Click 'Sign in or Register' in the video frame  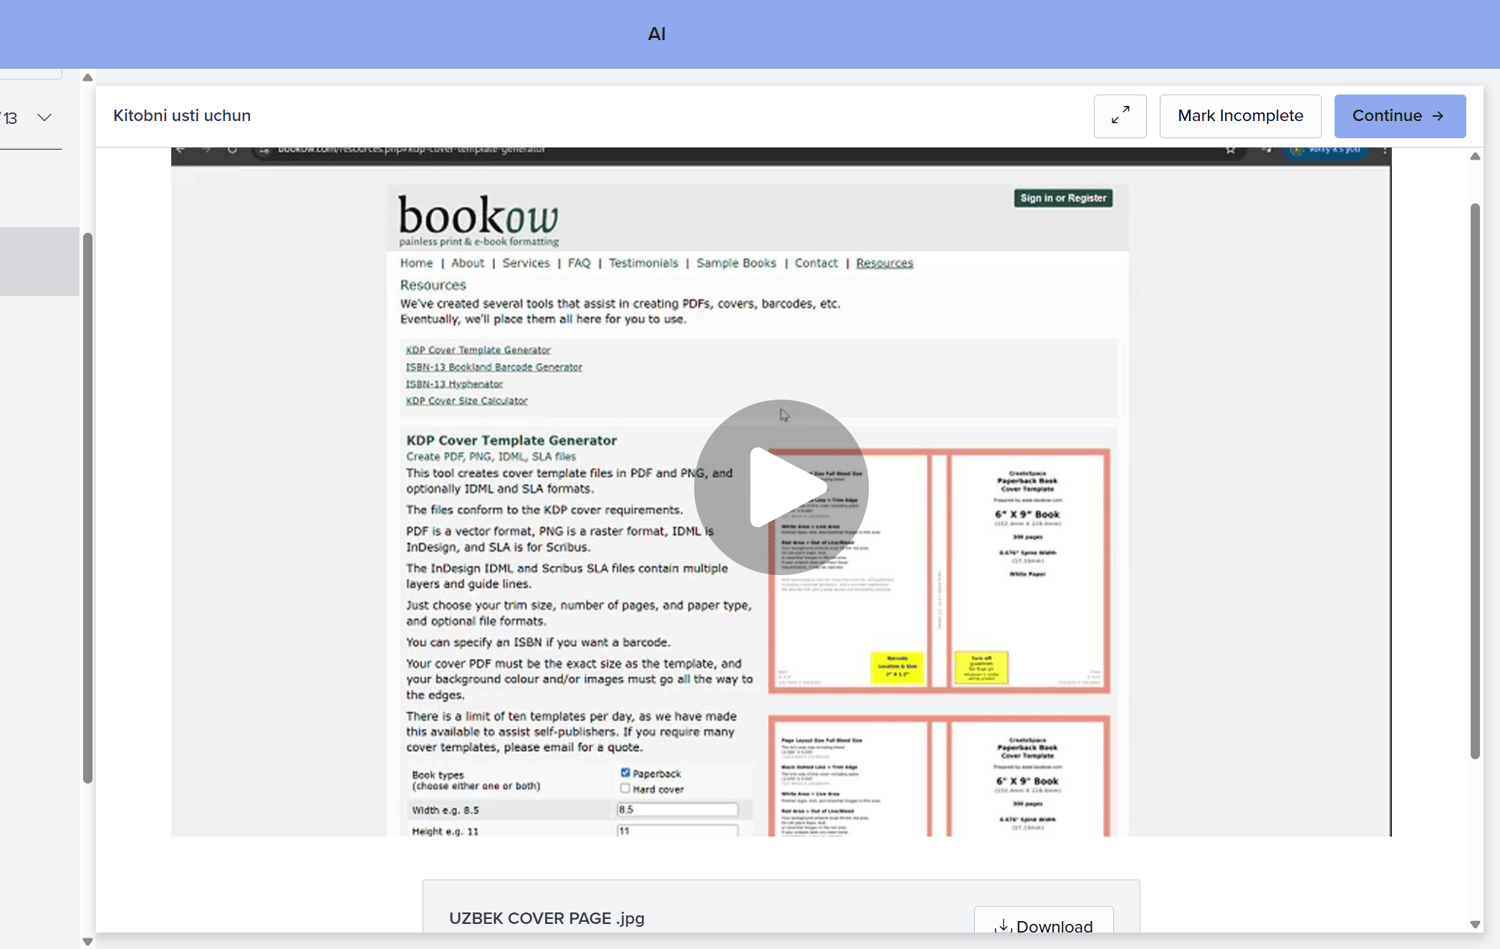(x=1063, y=198)
